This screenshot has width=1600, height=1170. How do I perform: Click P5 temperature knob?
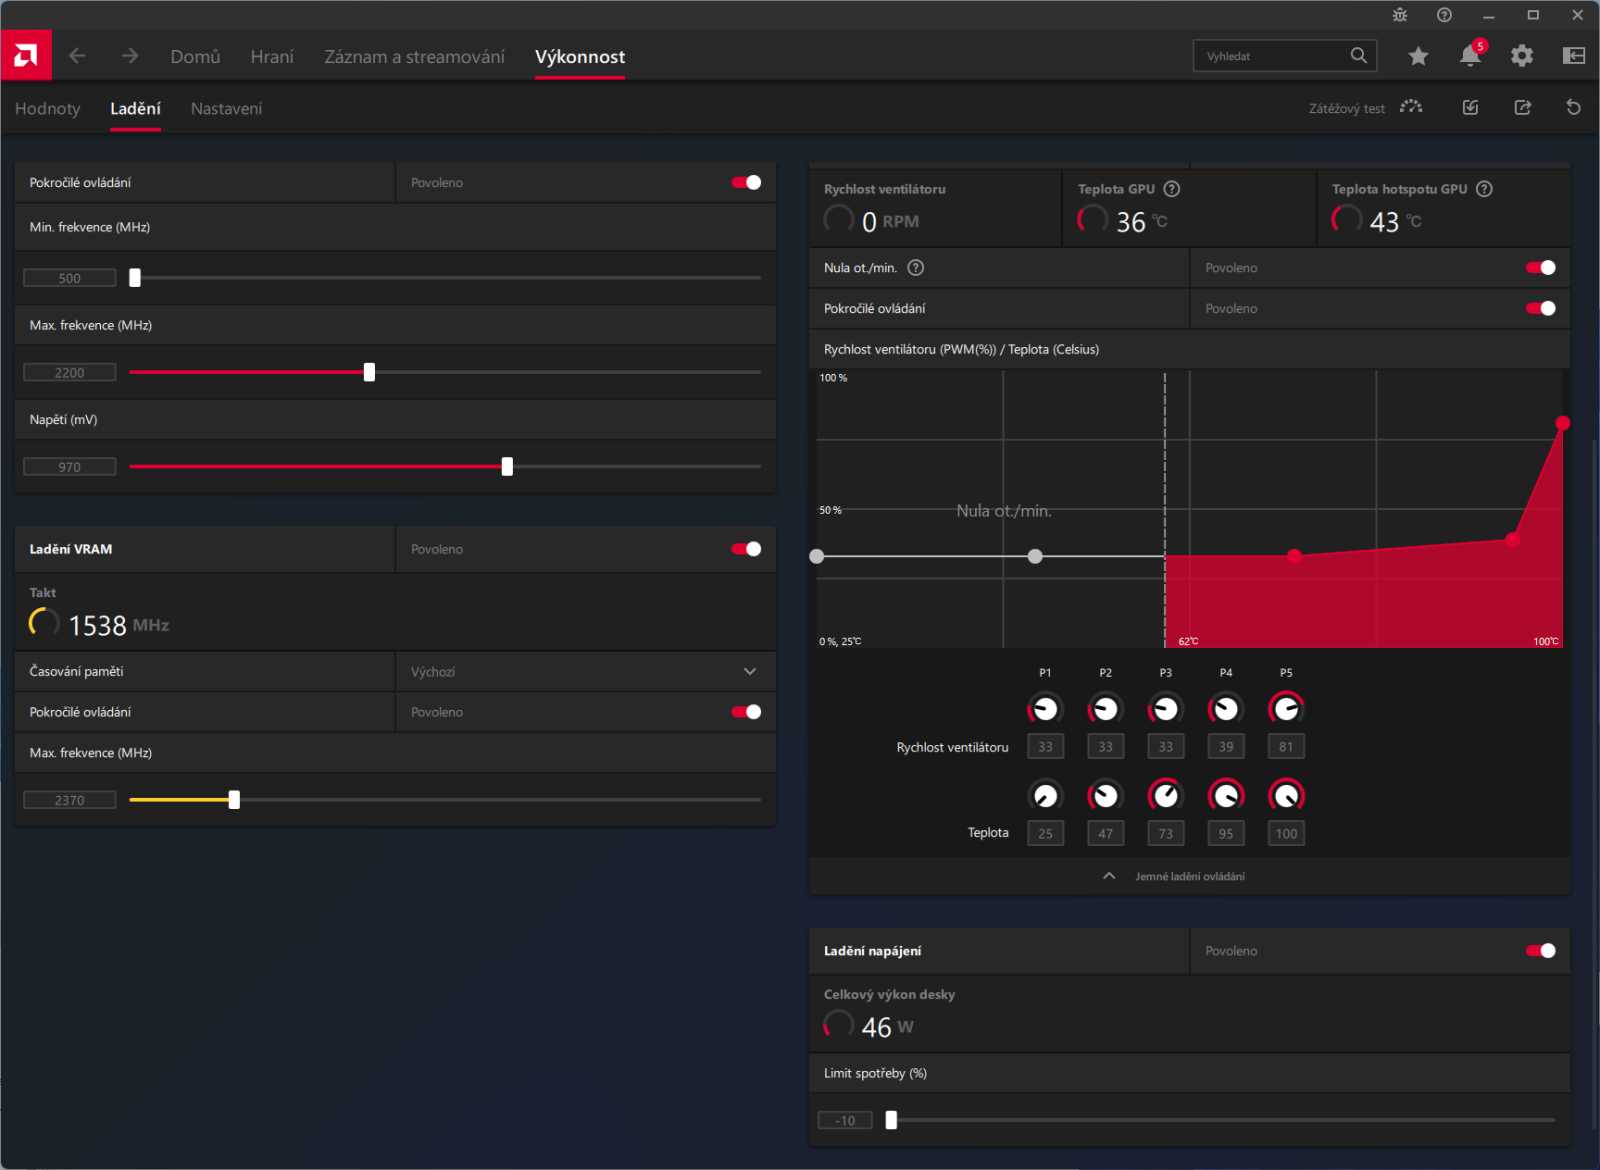[x=1286, y=795]
